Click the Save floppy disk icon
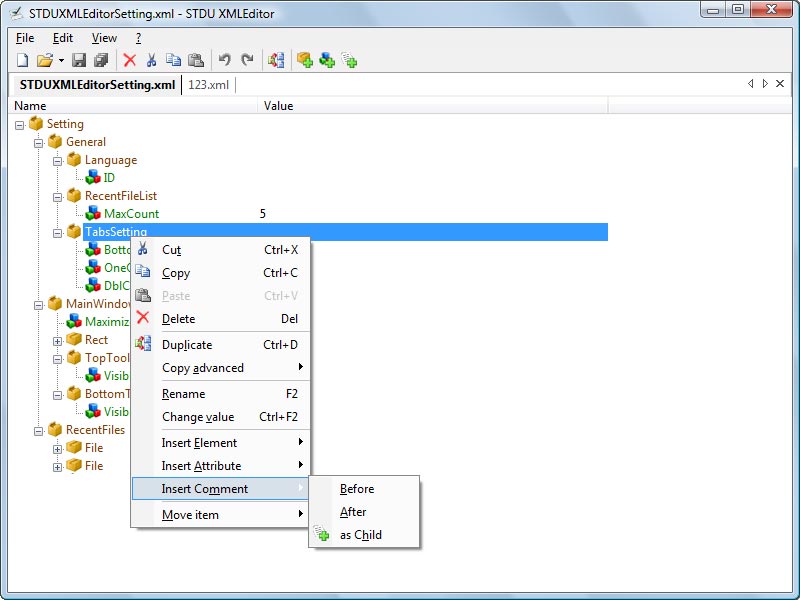 [x=79, y=60]
